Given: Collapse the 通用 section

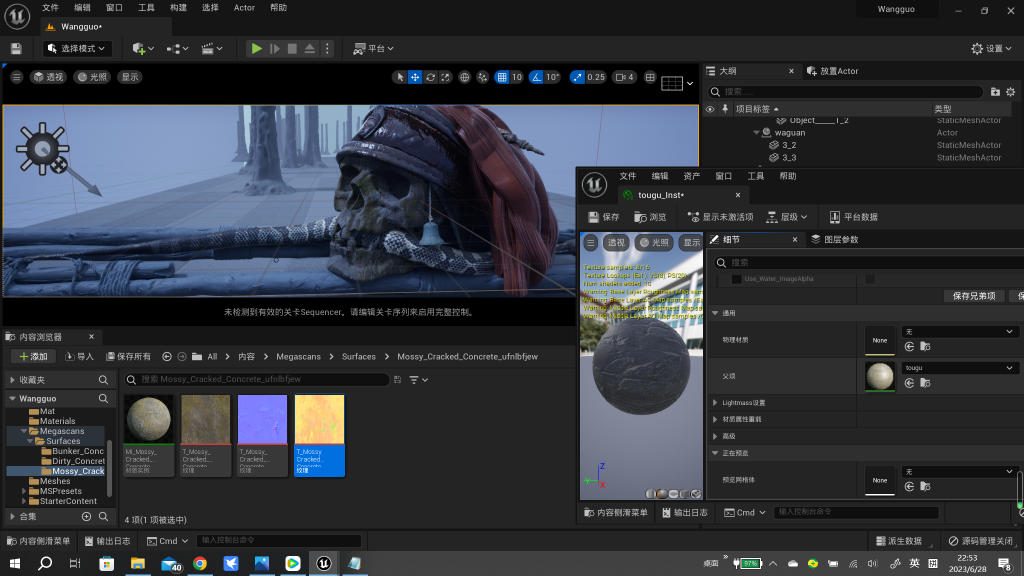Looking at the screenshot, I should 715,313.
